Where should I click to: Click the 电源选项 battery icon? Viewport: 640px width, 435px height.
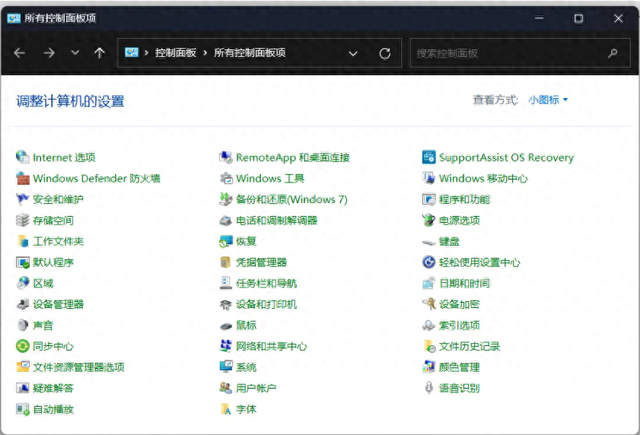tap(429, 220)
